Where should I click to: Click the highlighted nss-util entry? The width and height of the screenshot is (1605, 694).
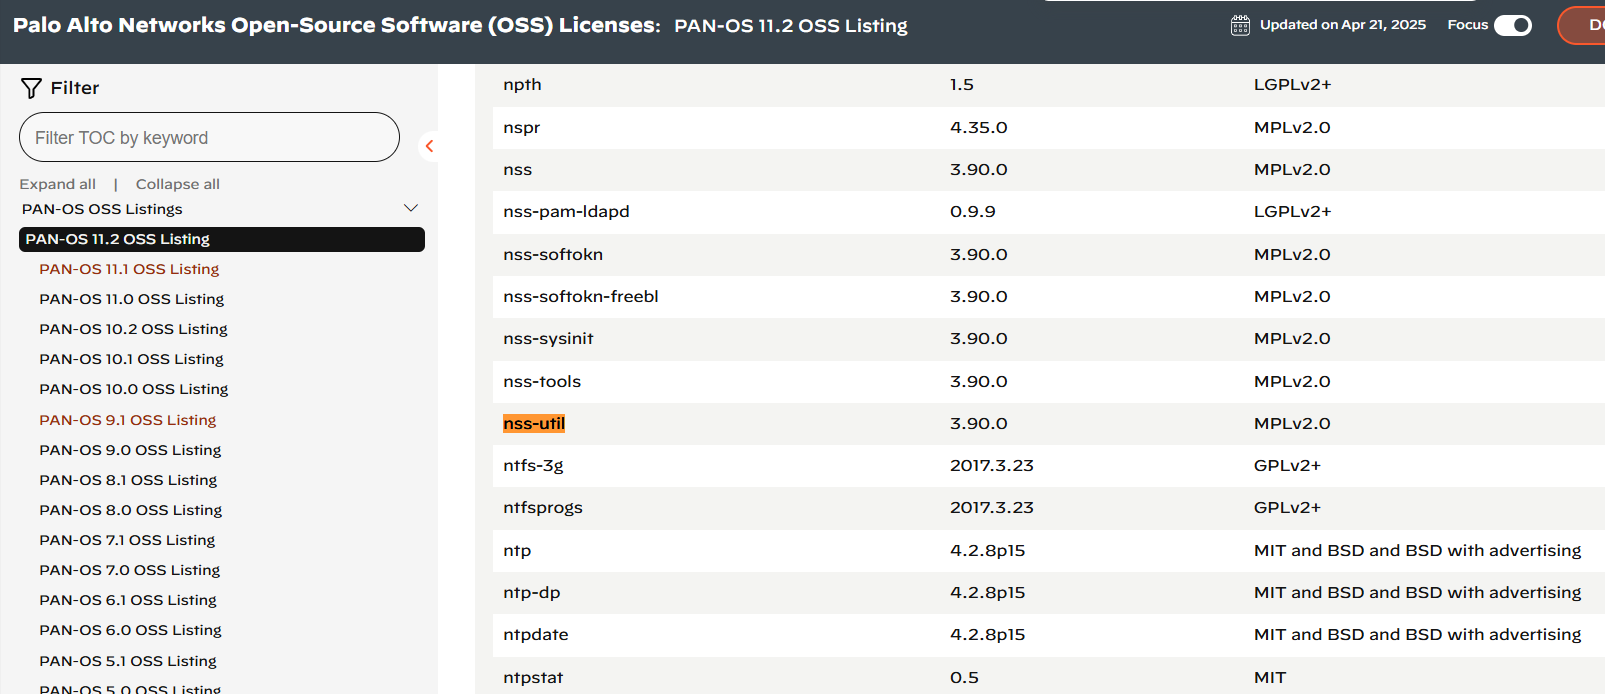pos(534,424)
